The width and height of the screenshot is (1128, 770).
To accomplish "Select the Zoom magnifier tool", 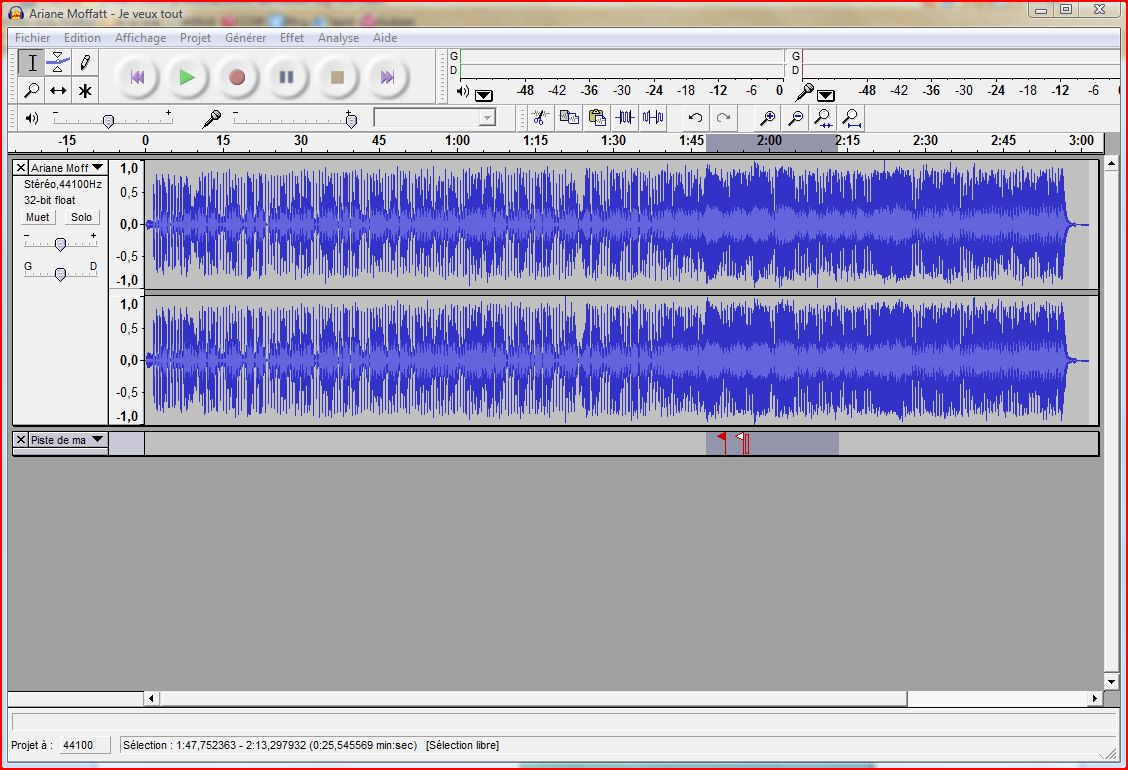I will click(32, 90).
